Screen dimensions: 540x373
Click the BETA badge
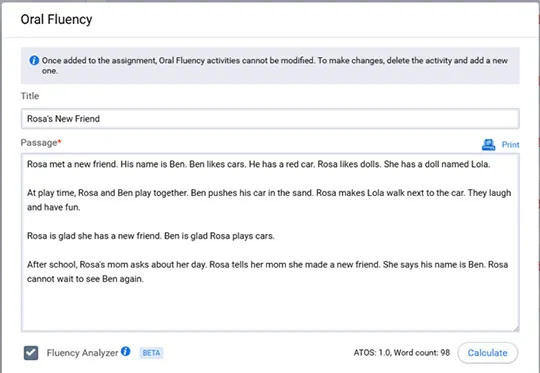click(151, 353)
